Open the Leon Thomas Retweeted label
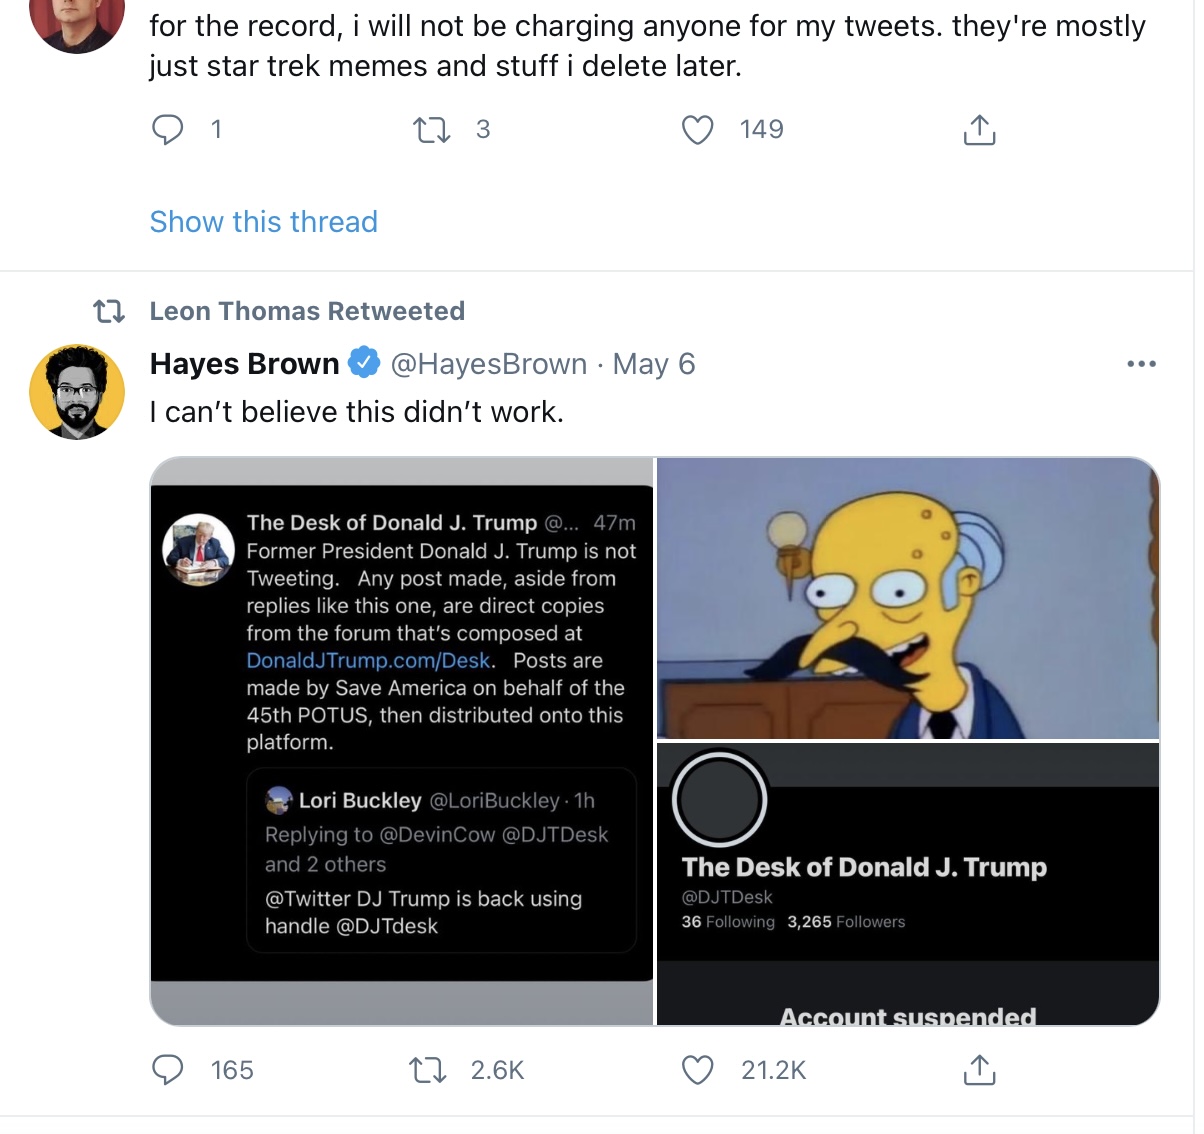Screen dimensions: 1204x1134 pos(307,311)
